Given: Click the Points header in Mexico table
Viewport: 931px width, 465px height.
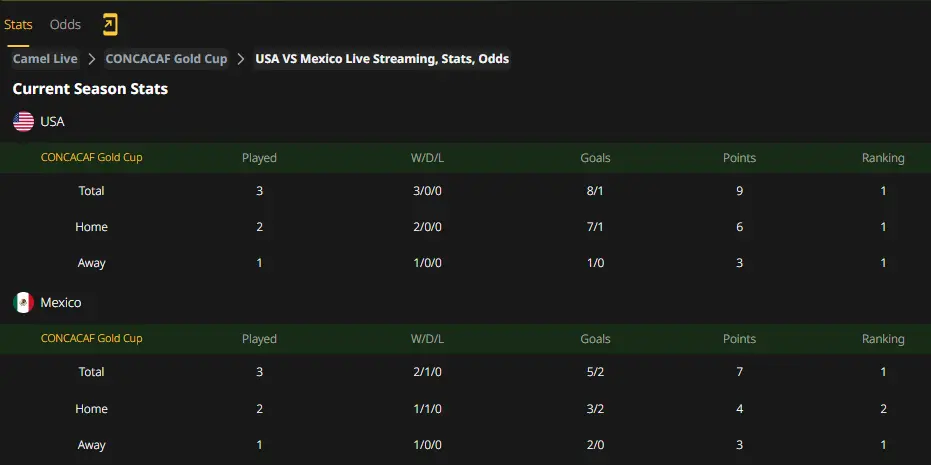Looking at the screenshot, I should 739,339.
